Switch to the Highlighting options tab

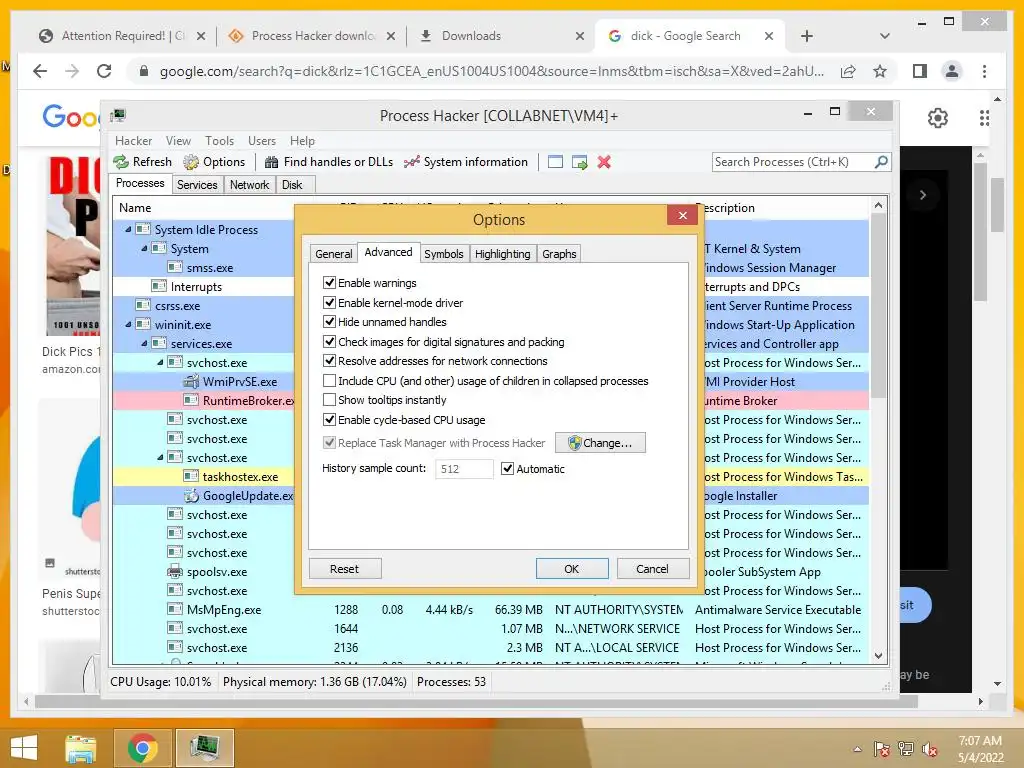502,254
